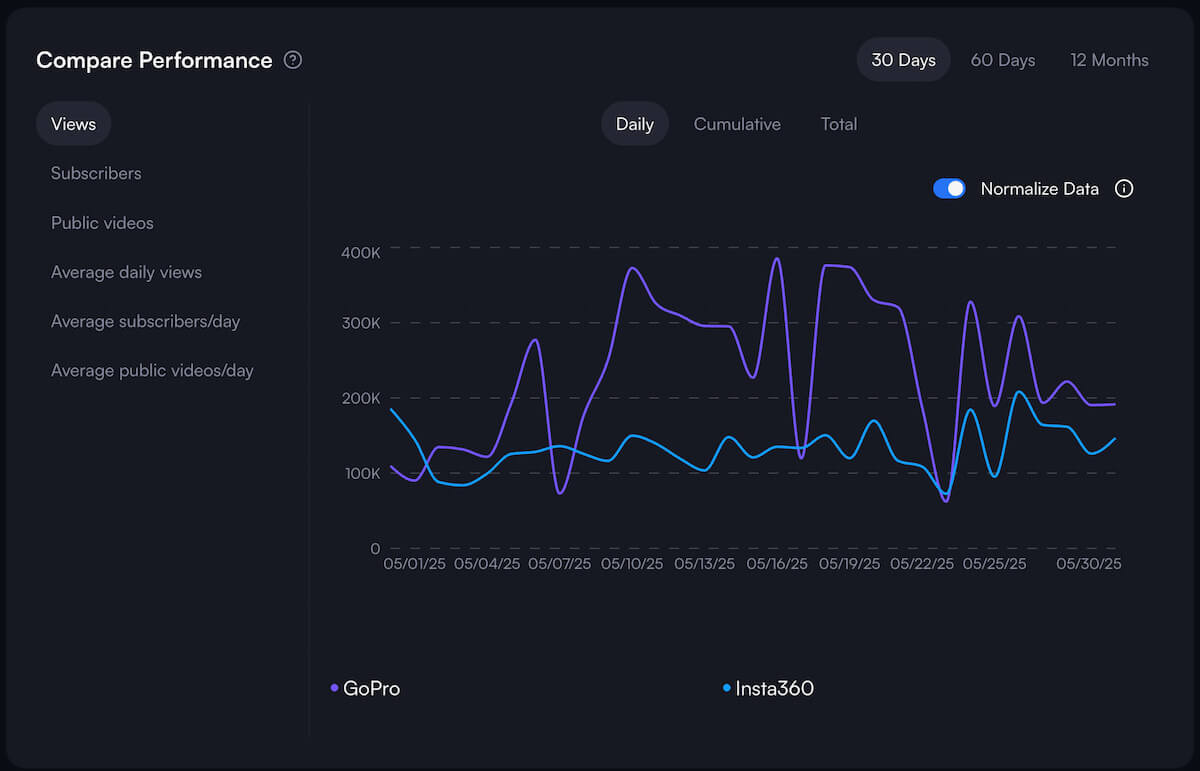Hide the GoPro series via its legend label
The height and width of the screenshot is (771, 1200).
click(369, 688)
